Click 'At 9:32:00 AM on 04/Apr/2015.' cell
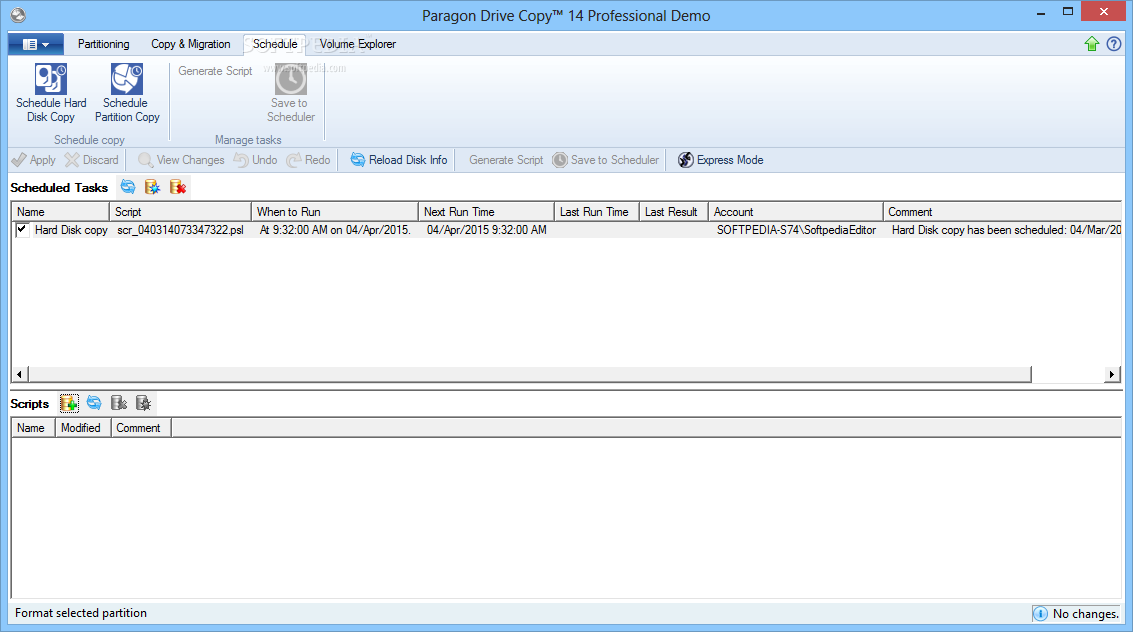 pos(335,230)
